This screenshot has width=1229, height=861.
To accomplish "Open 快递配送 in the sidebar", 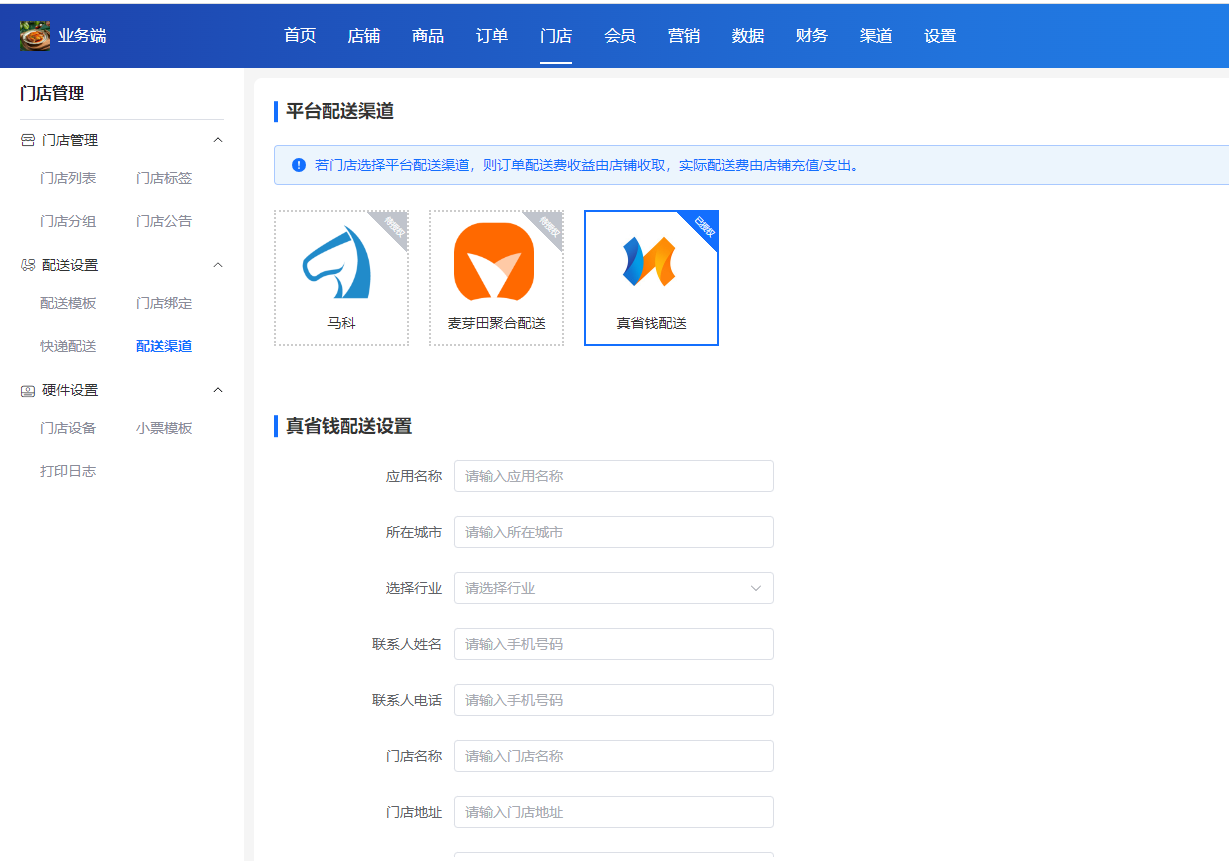I will click(68, 346).
